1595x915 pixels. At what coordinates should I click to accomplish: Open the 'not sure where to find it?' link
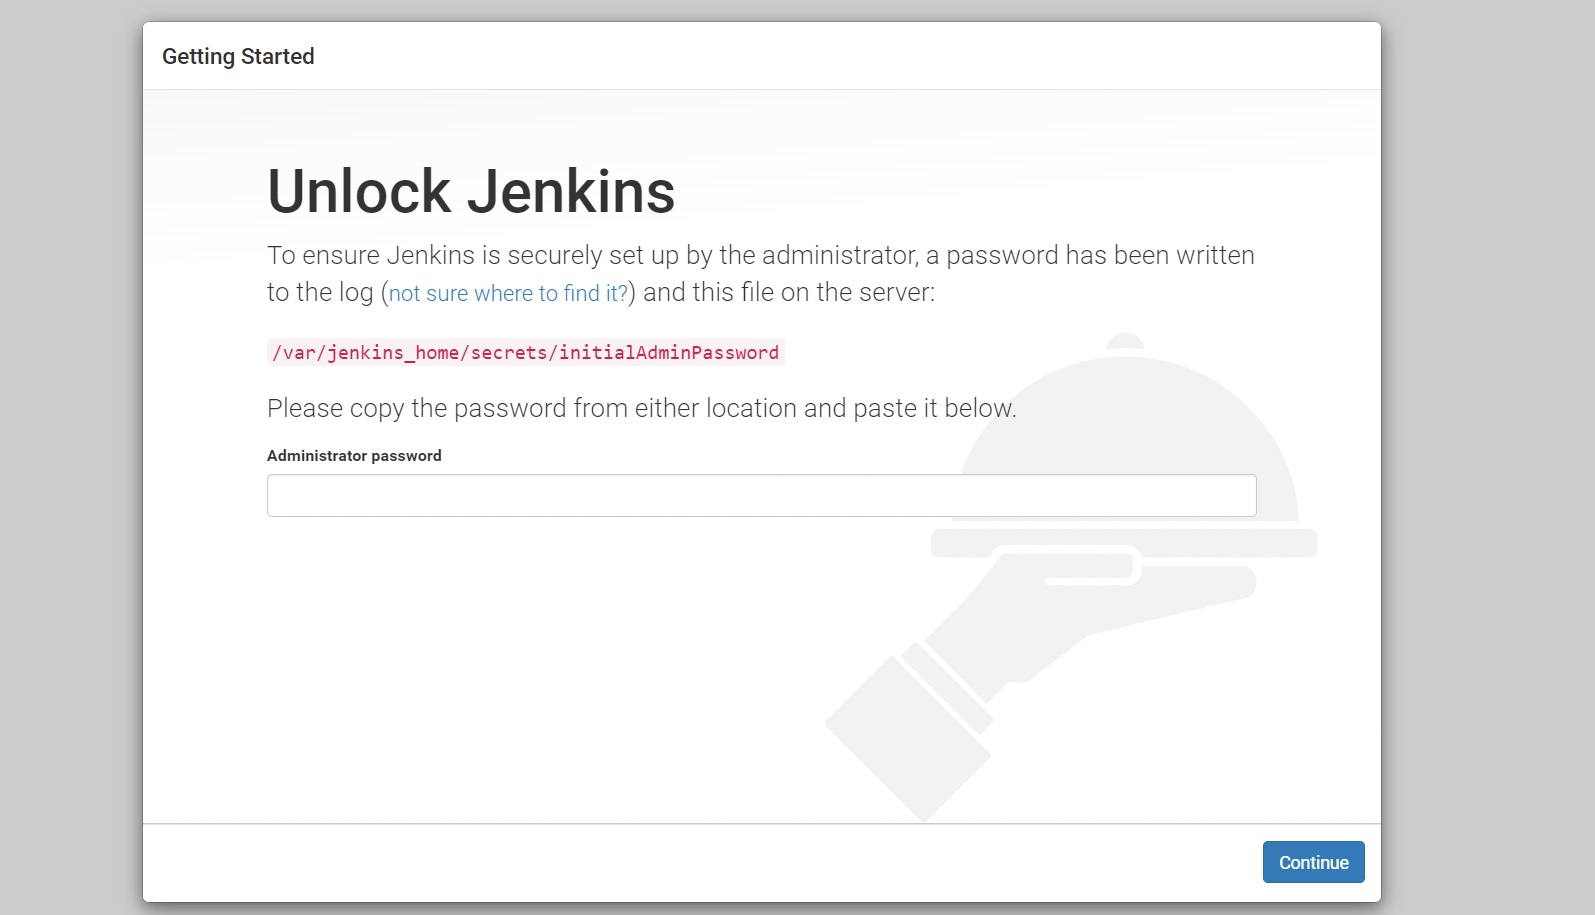point(508,293)
